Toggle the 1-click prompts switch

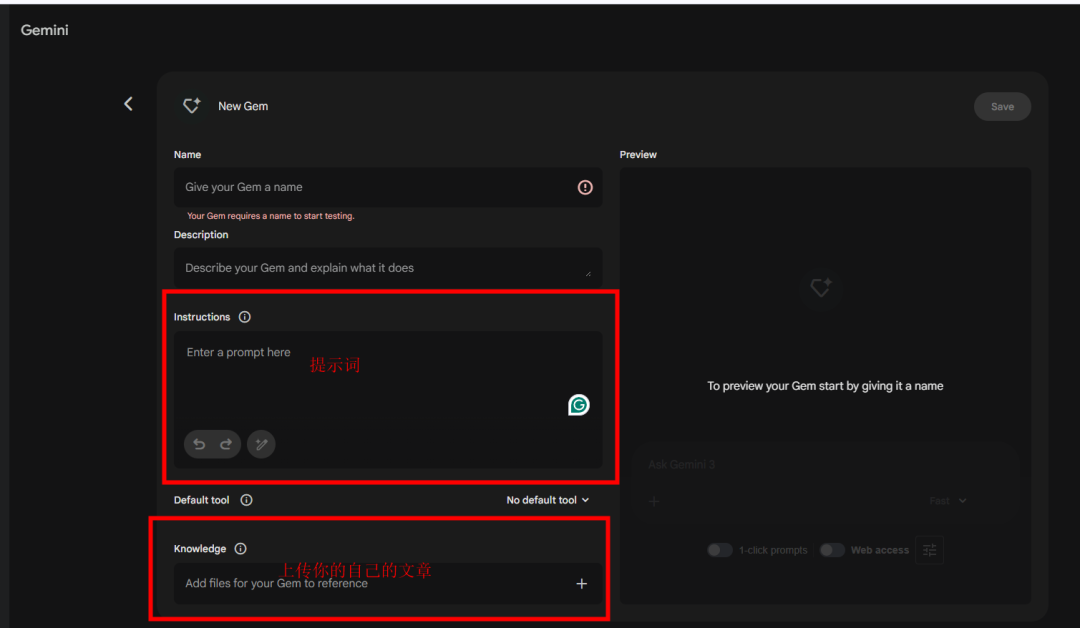point(720,550)
